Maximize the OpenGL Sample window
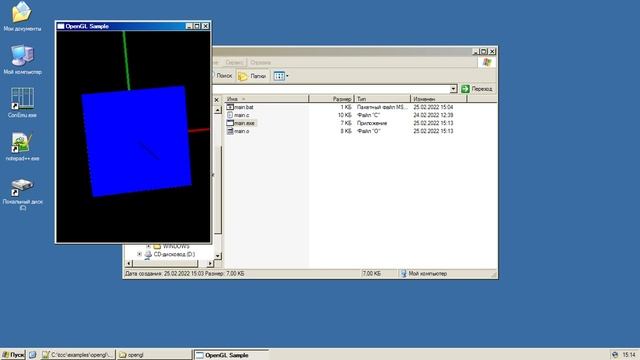This screenshot has width=640, height=360. pyautogui.click(x=197, y=26)
